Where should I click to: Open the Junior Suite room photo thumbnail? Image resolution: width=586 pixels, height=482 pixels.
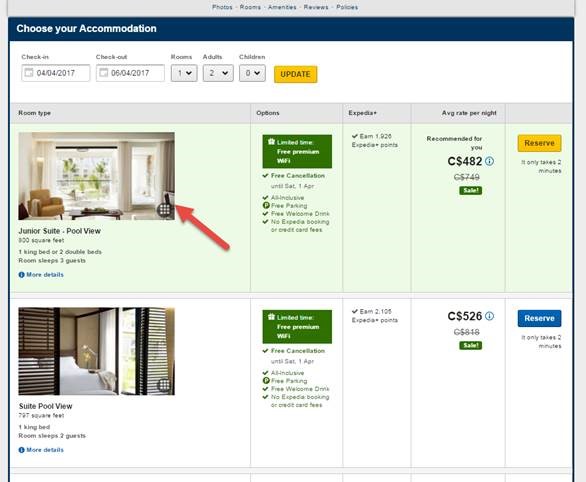(96, 176)
